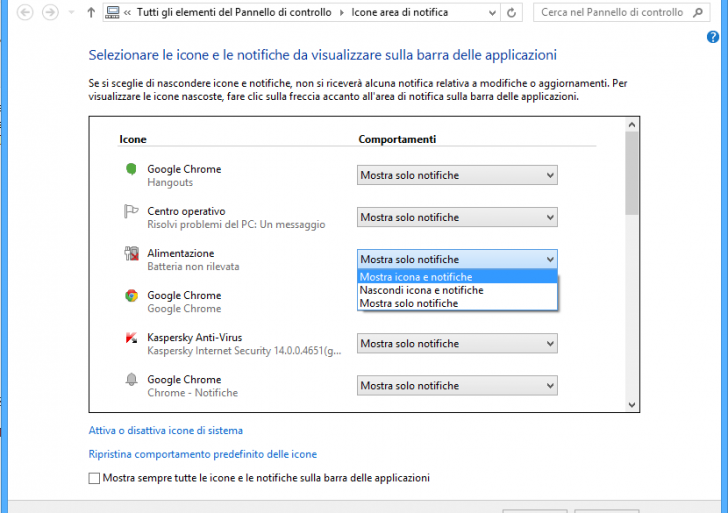Choose 'Mostra solo notifiche' in open list
Screen dimensions: 728x513
tap(457, 303)
